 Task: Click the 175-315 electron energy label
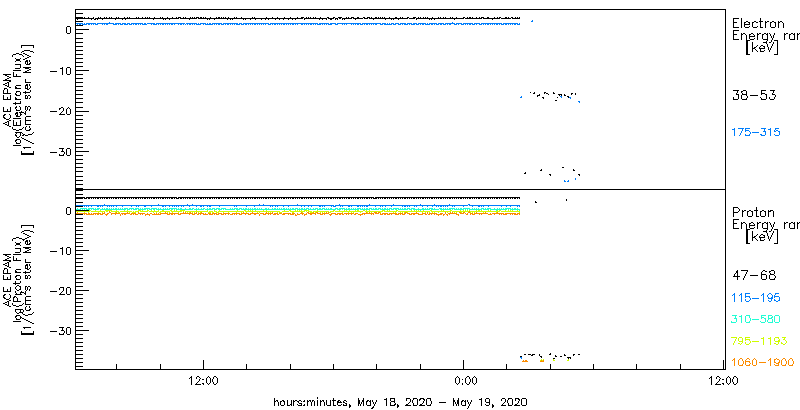(756, 133)
